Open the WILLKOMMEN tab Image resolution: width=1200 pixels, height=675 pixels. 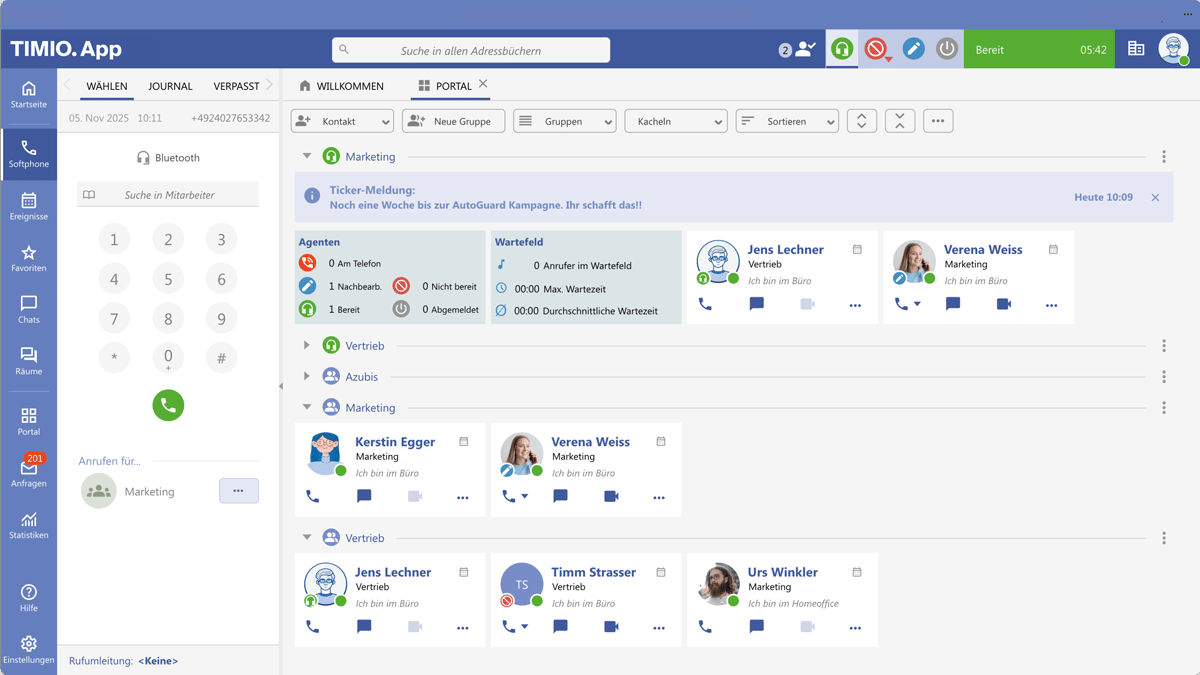(348, 86)
